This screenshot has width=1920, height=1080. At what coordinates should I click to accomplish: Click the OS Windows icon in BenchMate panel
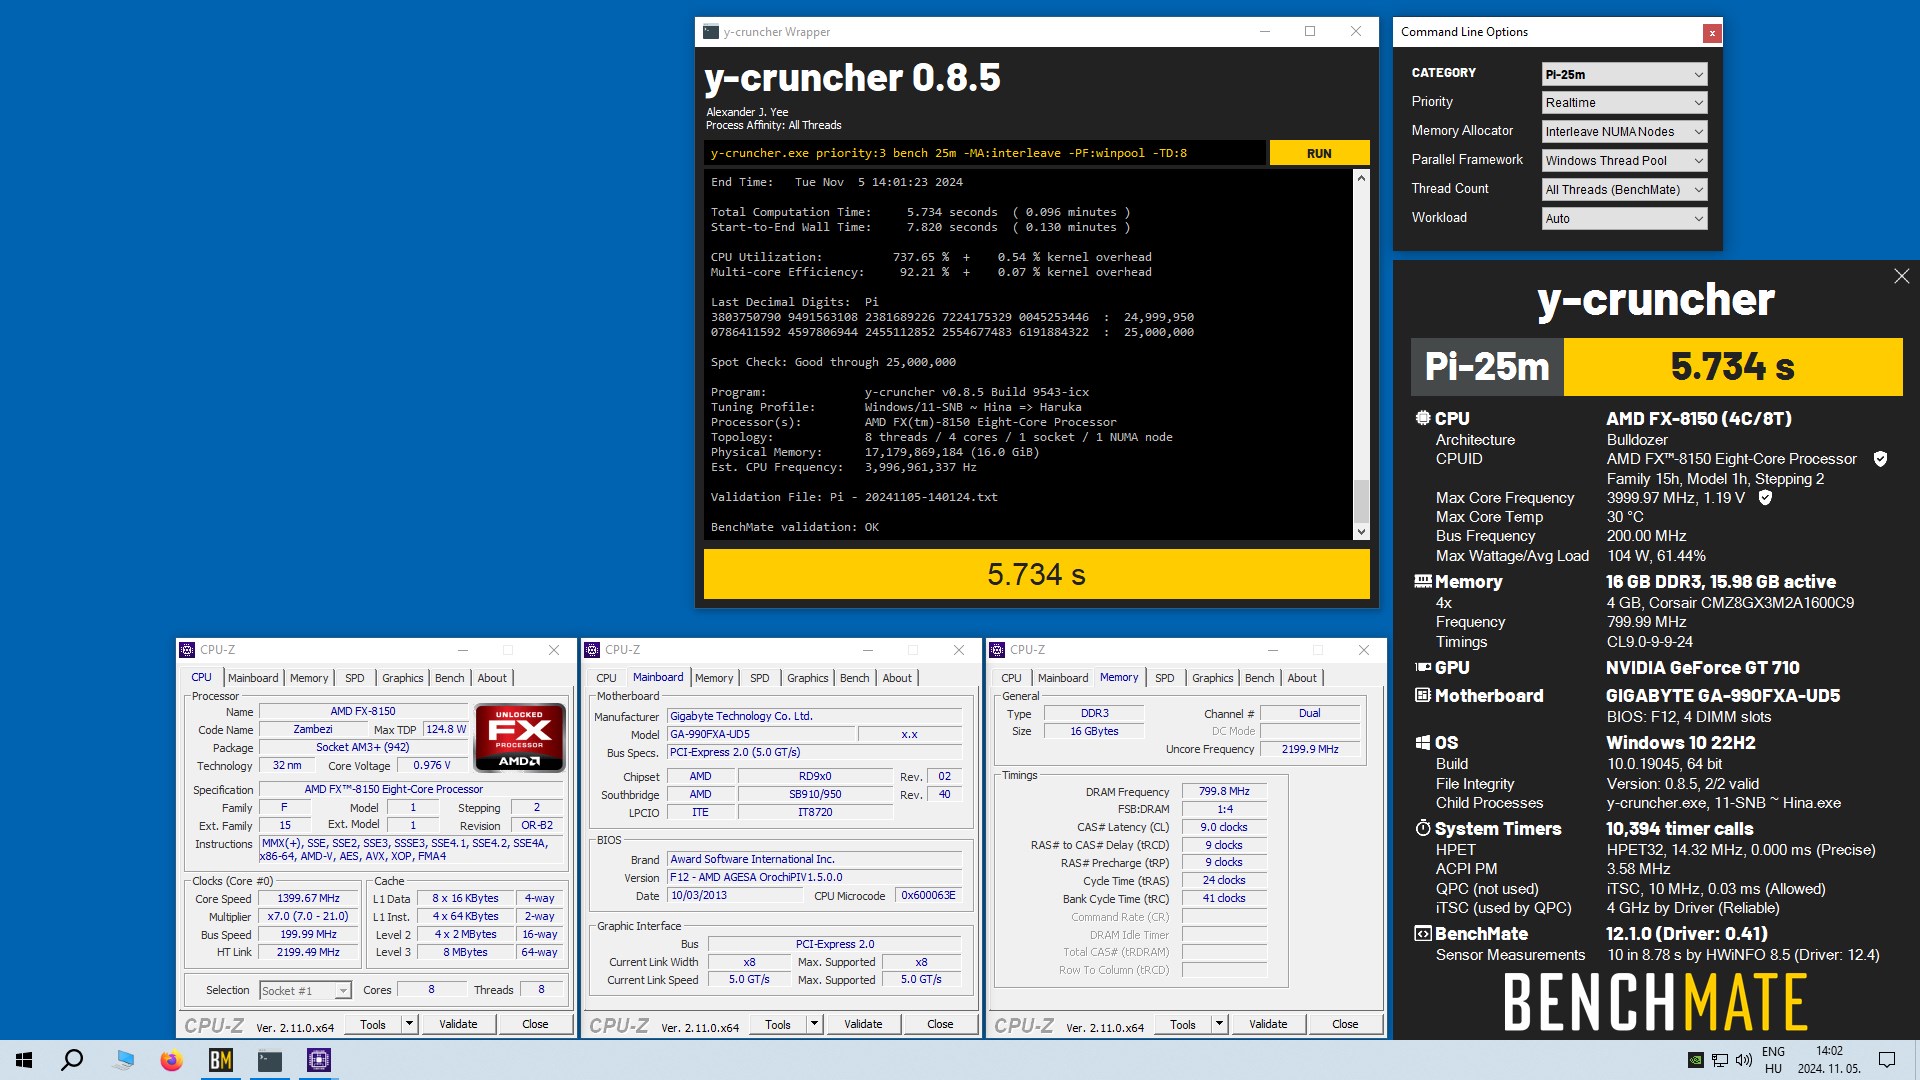[x=1423, y=743]
